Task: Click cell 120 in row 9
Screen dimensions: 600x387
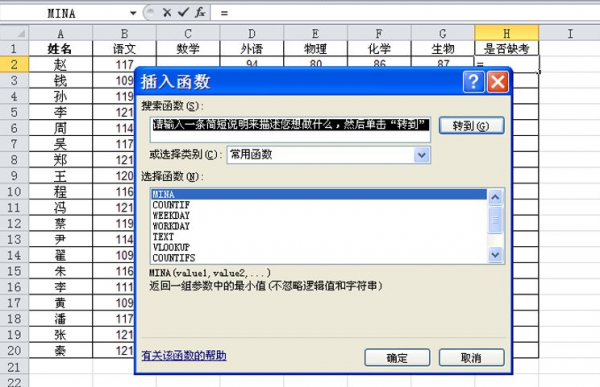Action: tap(114, 176)
